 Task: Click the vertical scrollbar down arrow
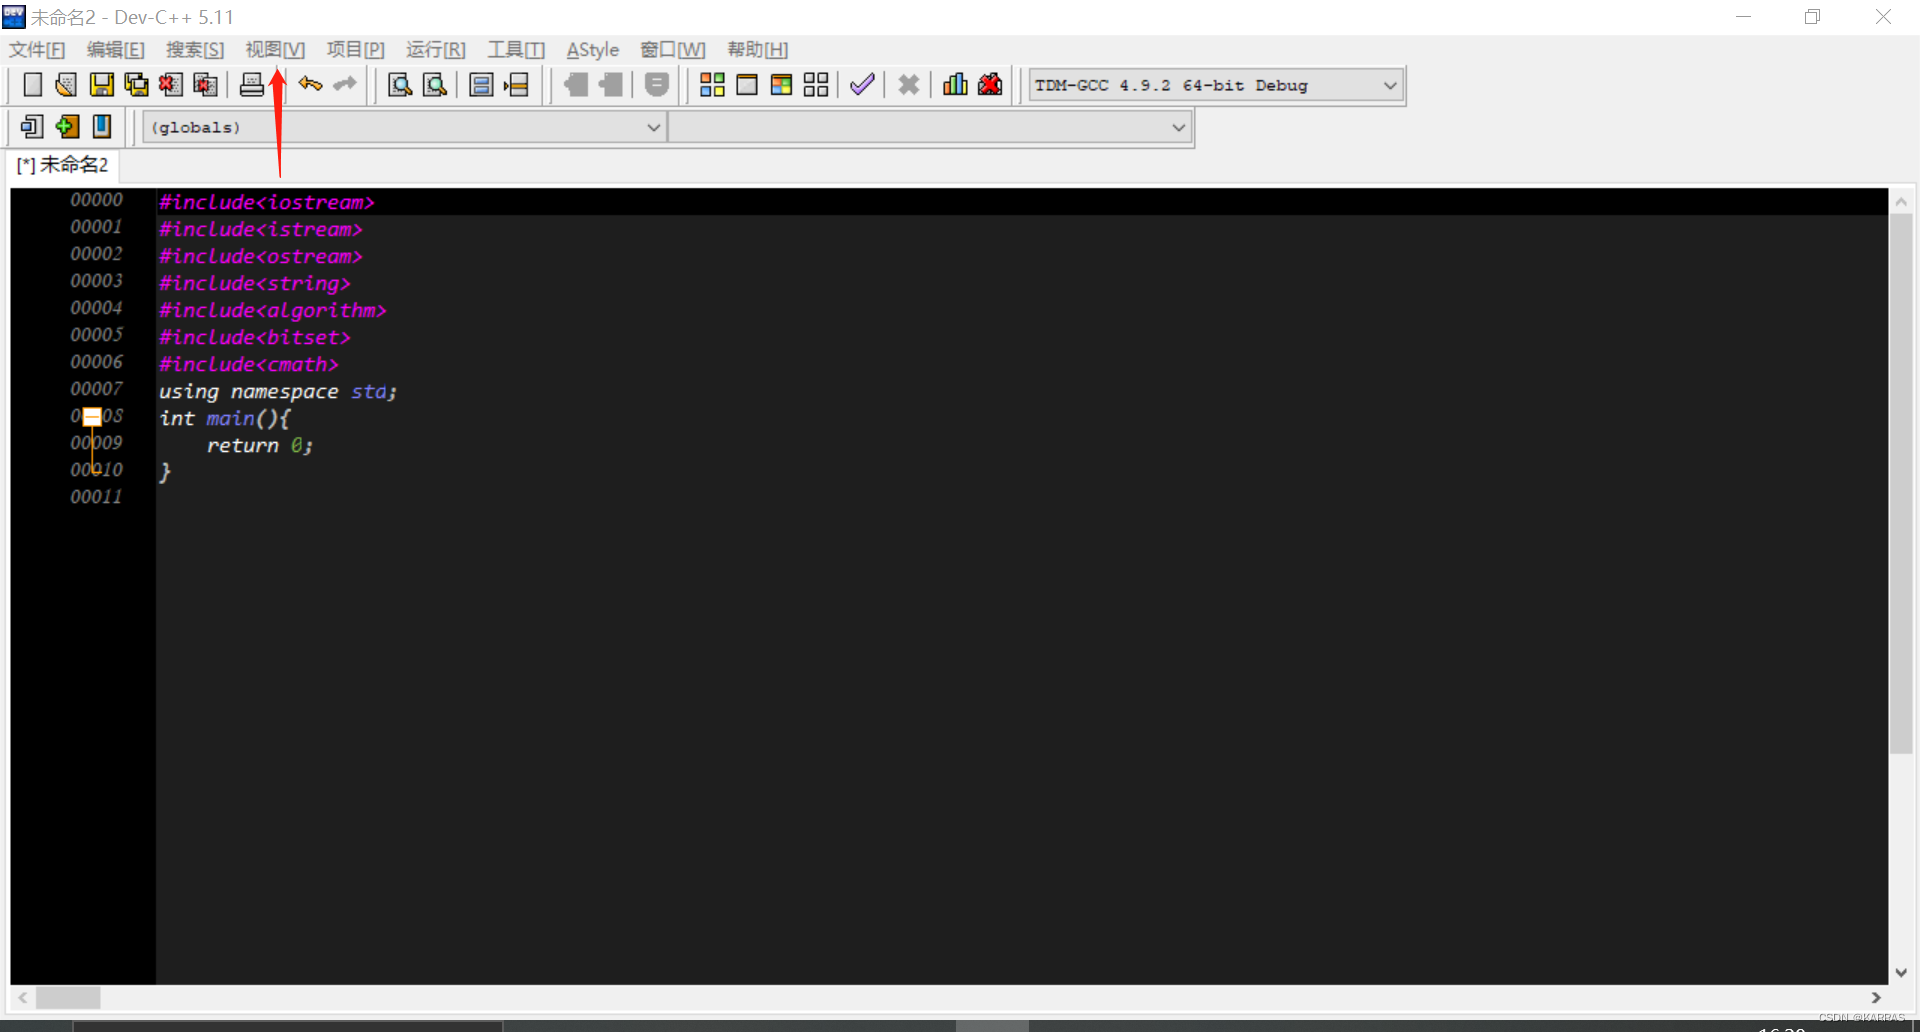click(x=1901, y=972)
